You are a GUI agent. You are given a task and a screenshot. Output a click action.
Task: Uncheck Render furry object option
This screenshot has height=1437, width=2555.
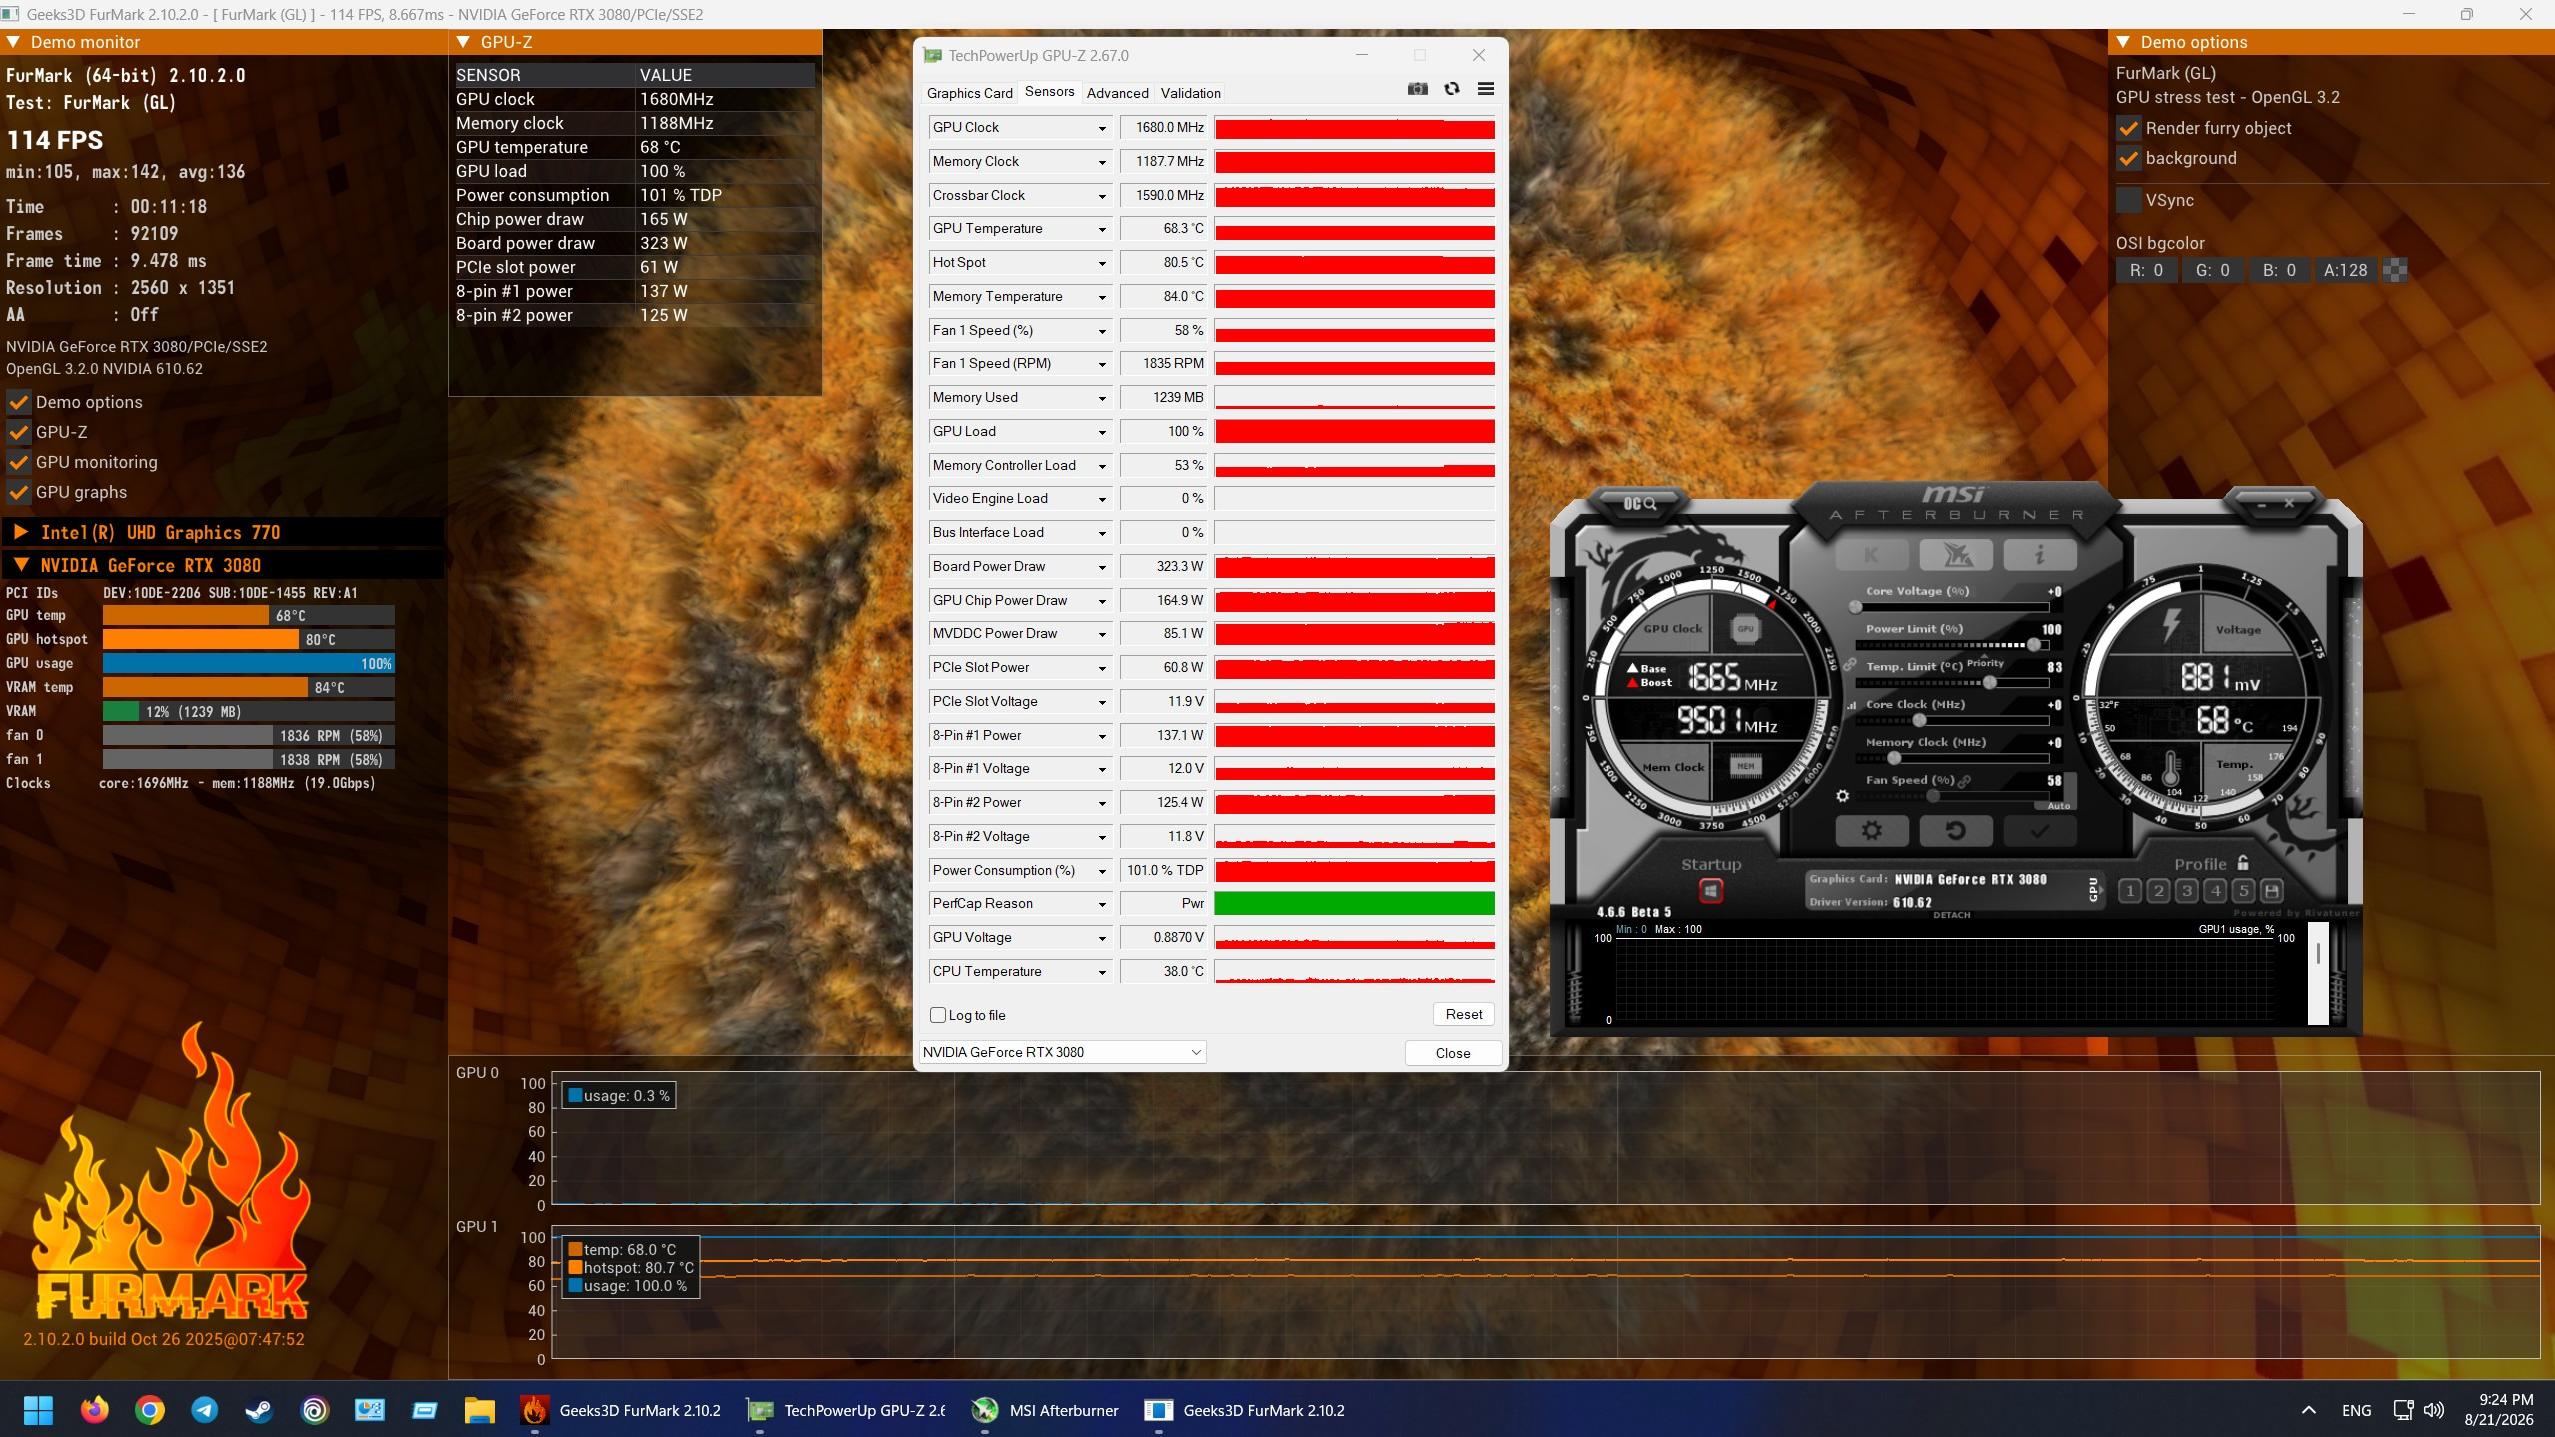(2129, 128)
